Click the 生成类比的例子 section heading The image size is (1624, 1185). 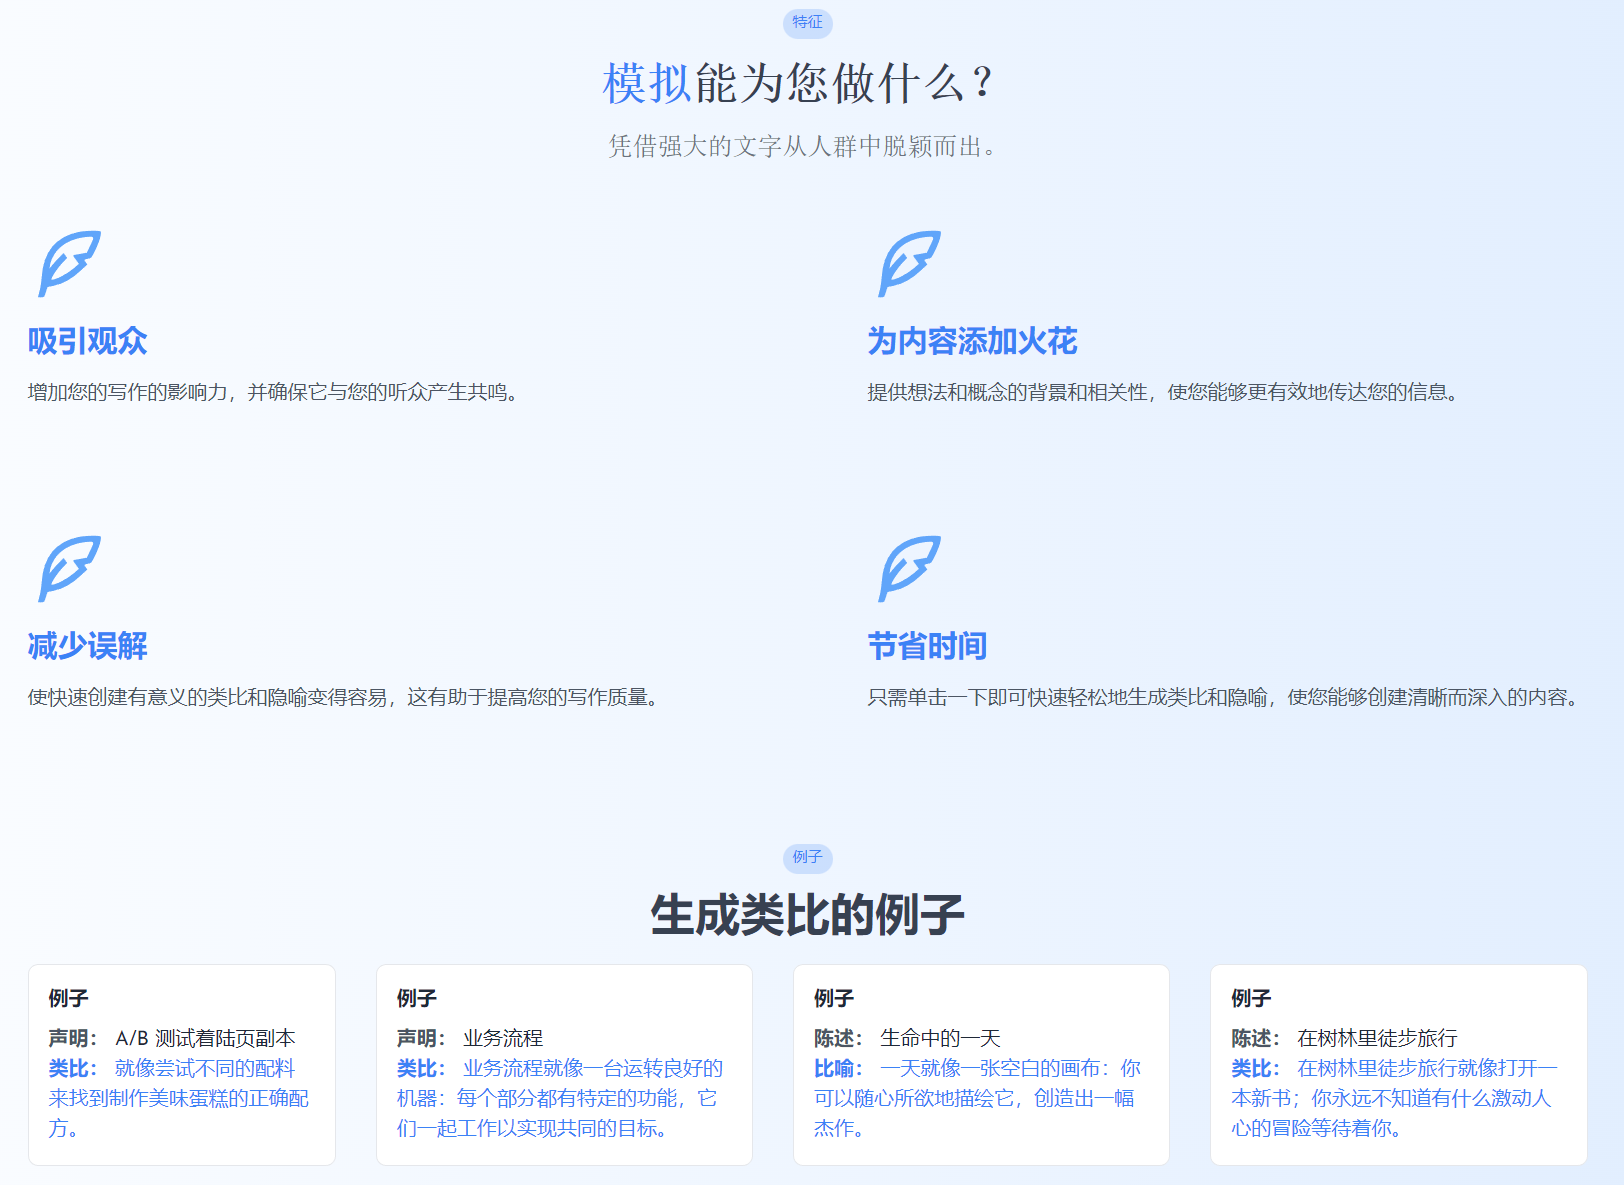point(807,915)
